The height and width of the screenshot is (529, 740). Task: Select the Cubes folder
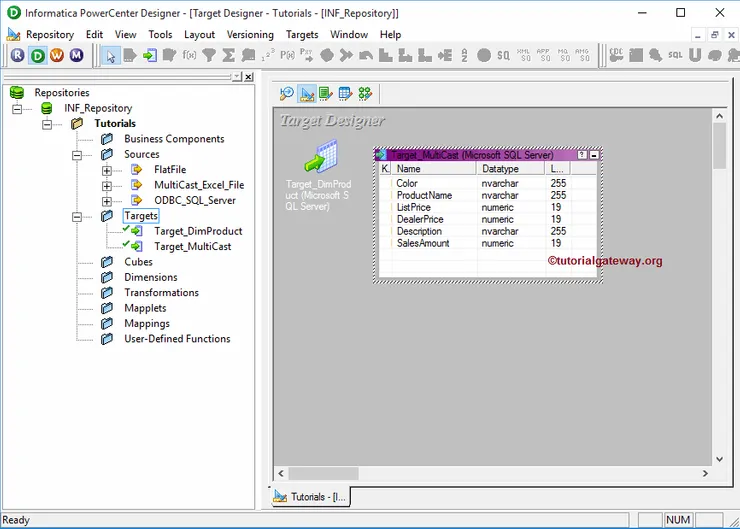tap(138, 262)
